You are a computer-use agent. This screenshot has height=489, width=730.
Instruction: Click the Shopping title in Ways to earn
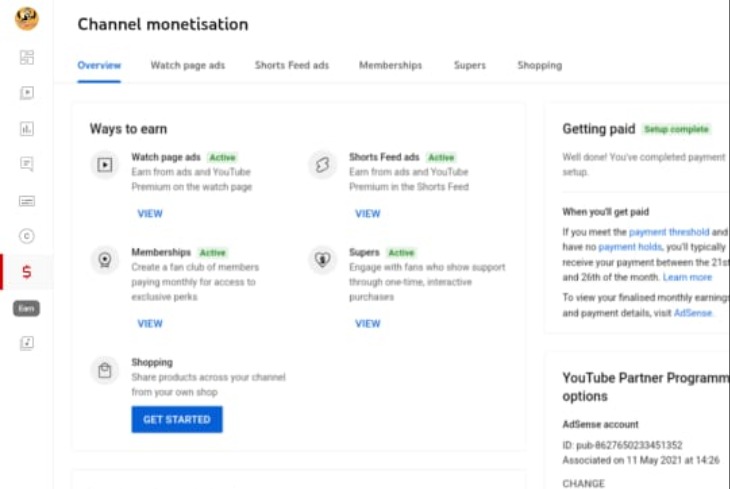click(x=152, y=362)
